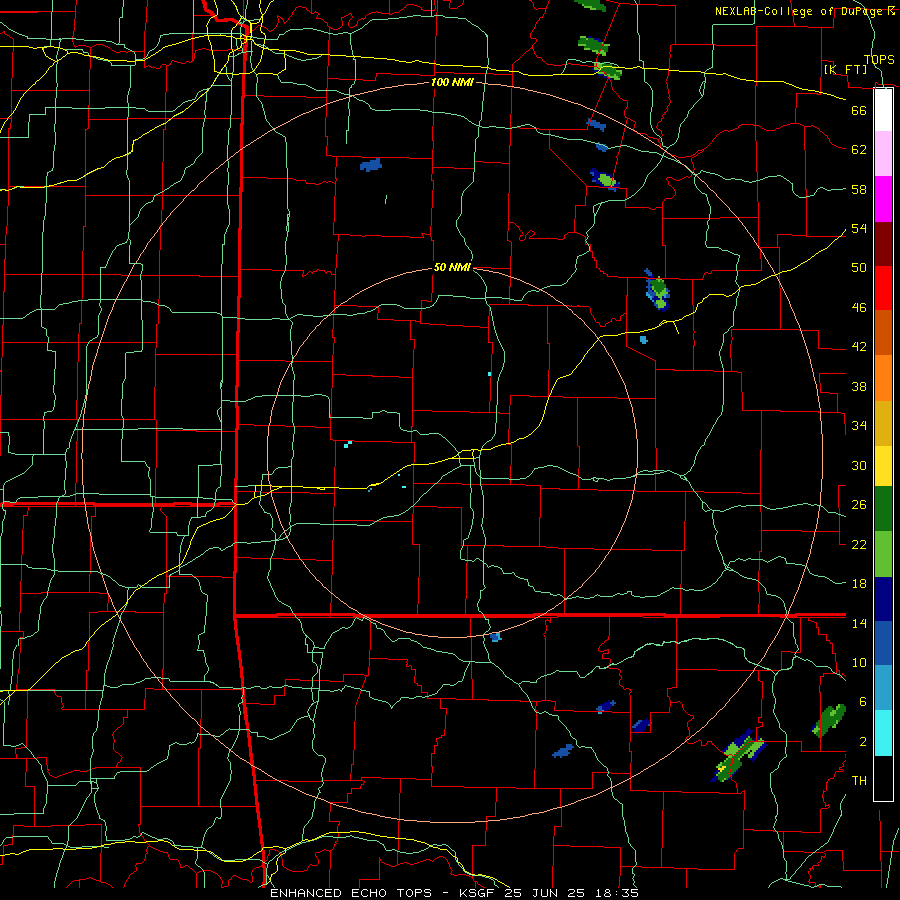Click the scale value "62"
This screenshot has width=900, height=900.
pos(859,150)
